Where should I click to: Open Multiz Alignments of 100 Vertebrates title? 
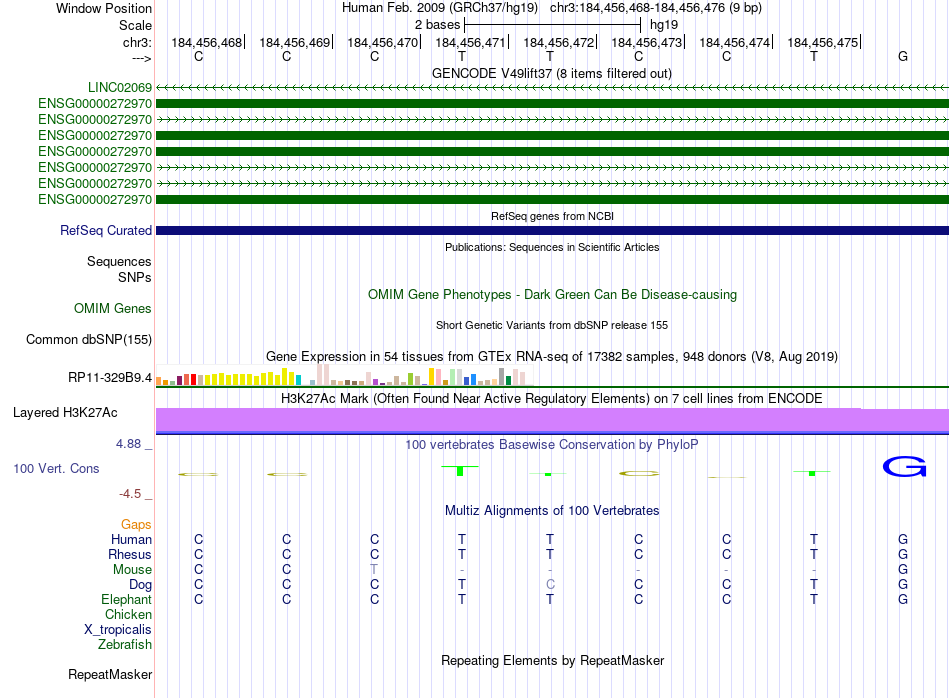coord(552,510)
